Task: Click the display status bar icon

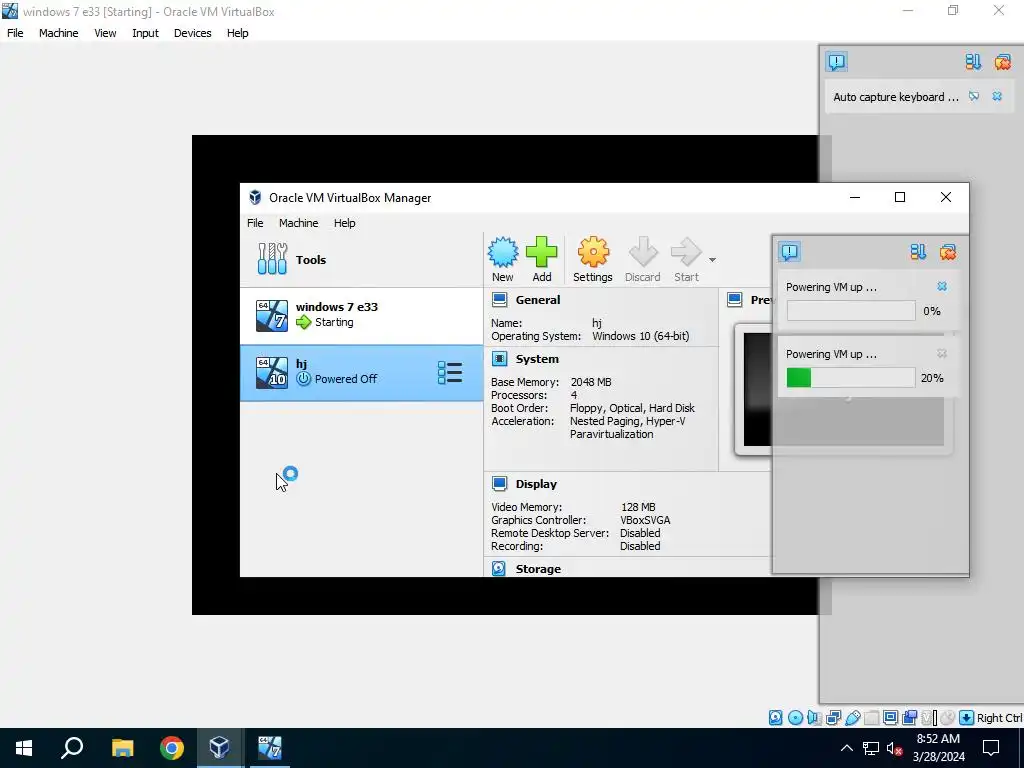Action: point(890,718)
